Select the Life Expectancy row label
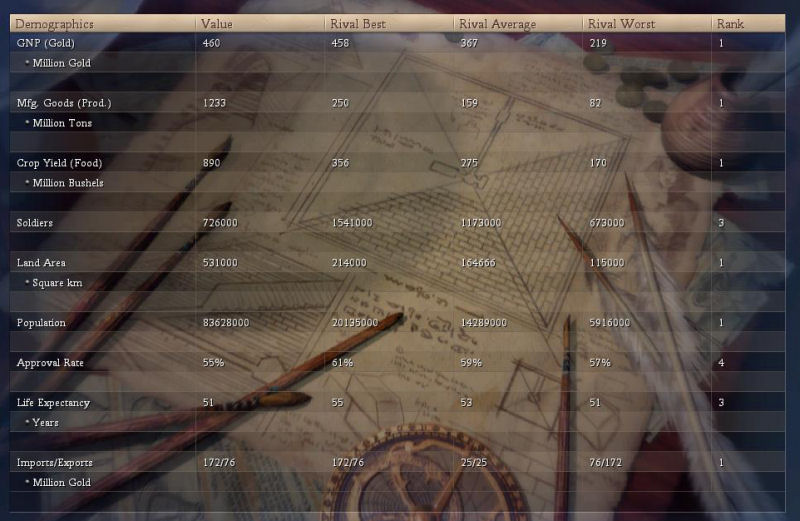This screenshot has height=521, width=800. pyautogui.click(x=53, y=403)
